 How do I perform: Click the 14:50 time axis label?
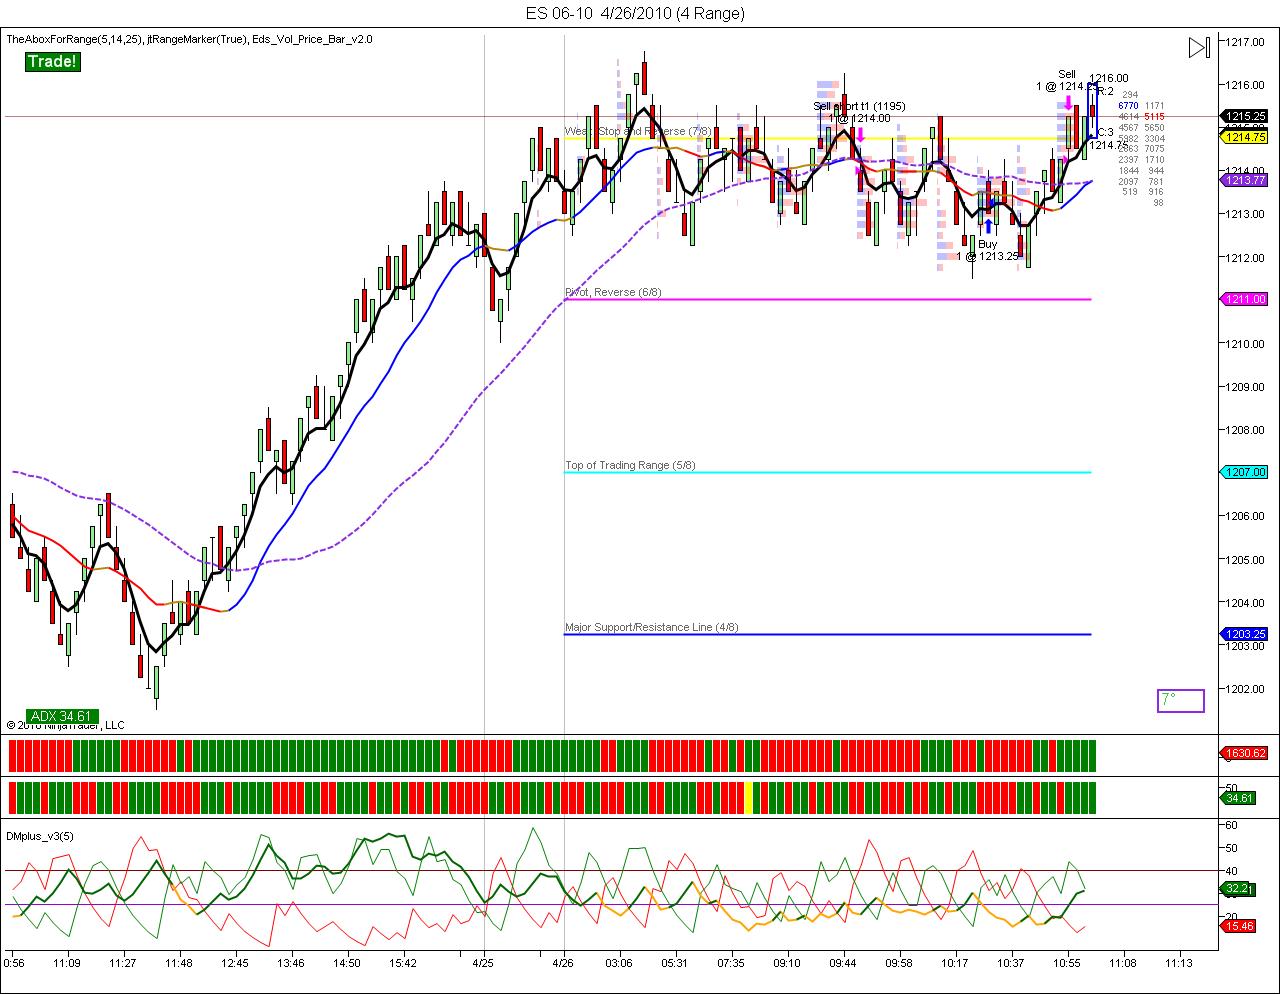click(x=347, y=964)
